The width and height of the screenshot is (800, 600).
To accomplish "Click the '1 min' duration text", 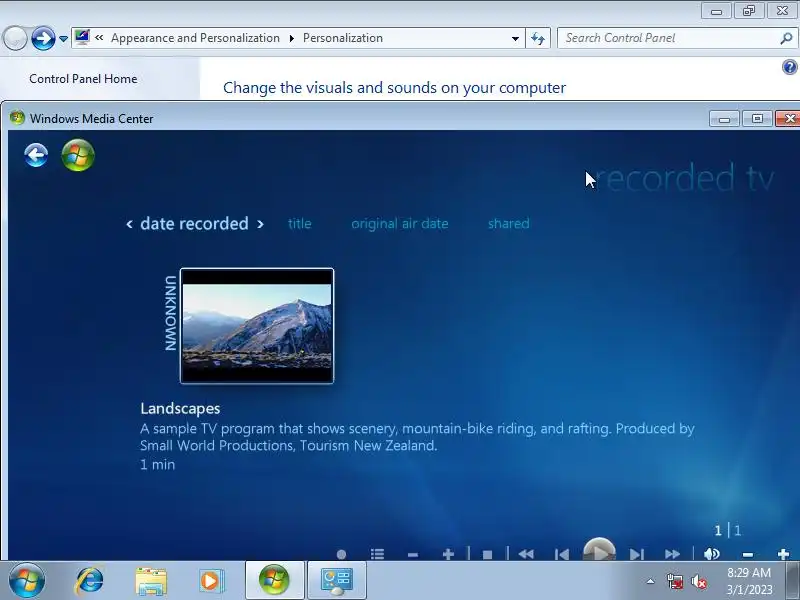I will [x=158, y=464].
